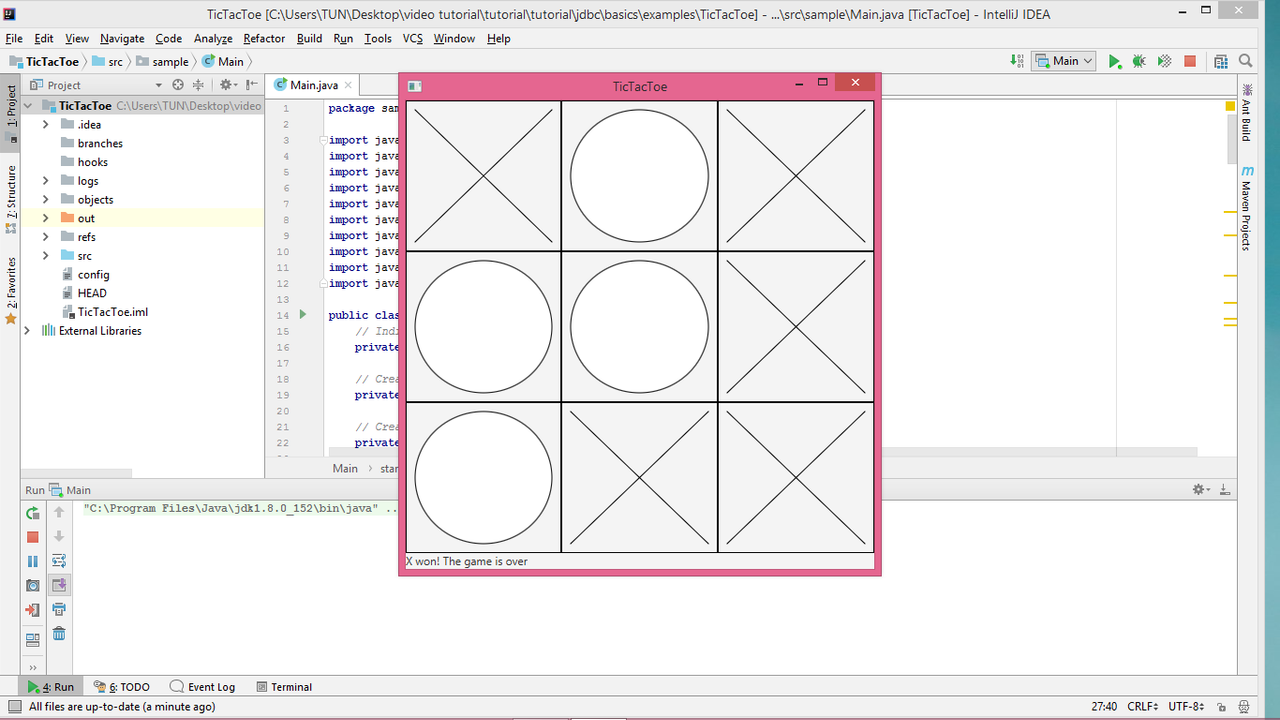Print console output using the printer icon
The image size is (1280, 720).
pyautogui.click(x=59, y=610)
